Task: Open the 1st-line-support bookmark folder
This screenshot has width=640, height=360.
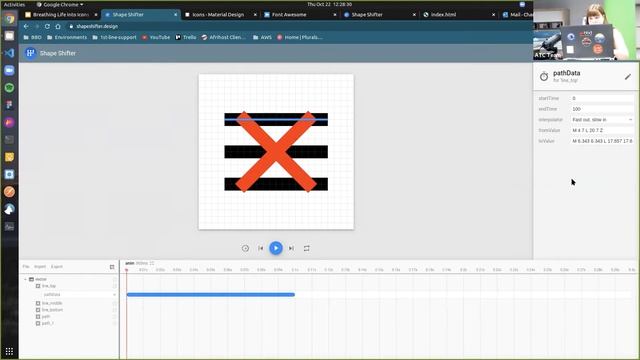Action: (x=114, y=37)
